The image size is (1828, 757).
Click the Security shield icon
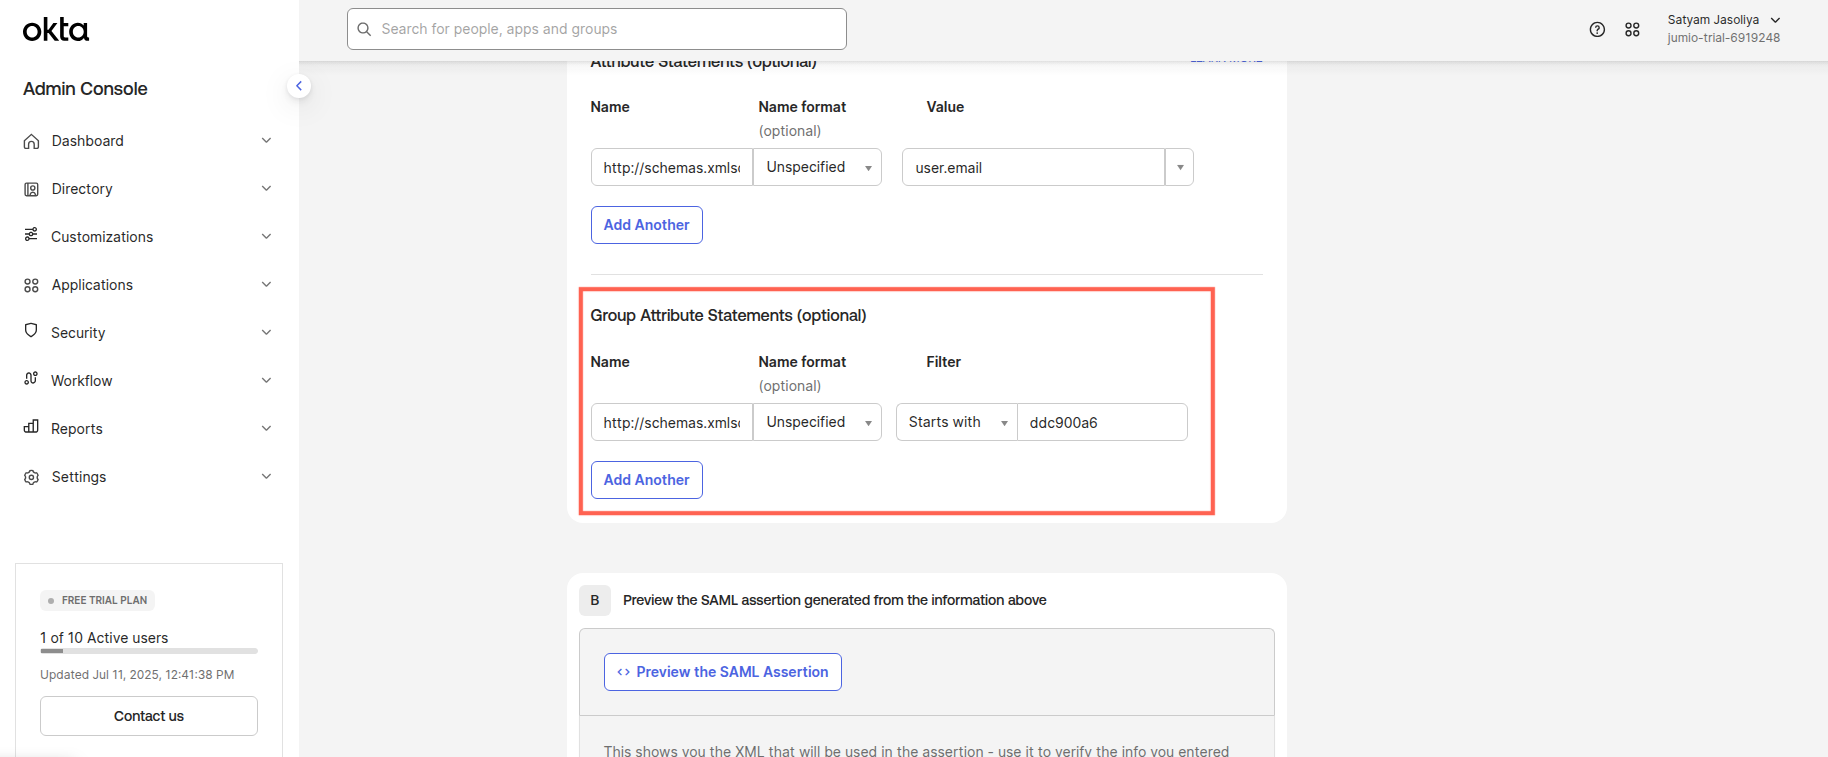click(32, 332)
